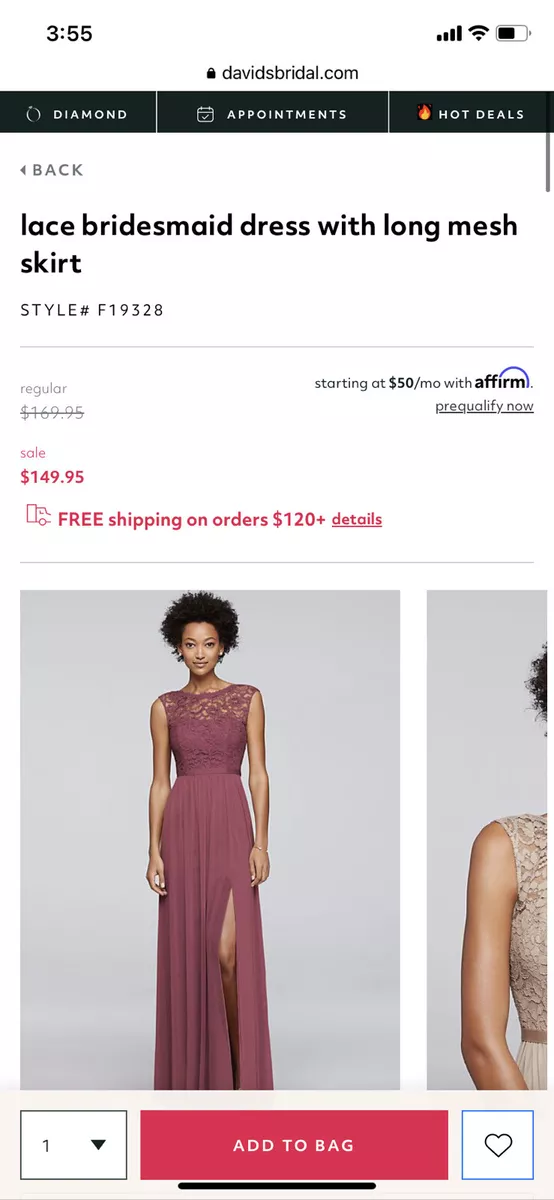Go BACK to previous page
554x1200 pixels.
[52, 170]
